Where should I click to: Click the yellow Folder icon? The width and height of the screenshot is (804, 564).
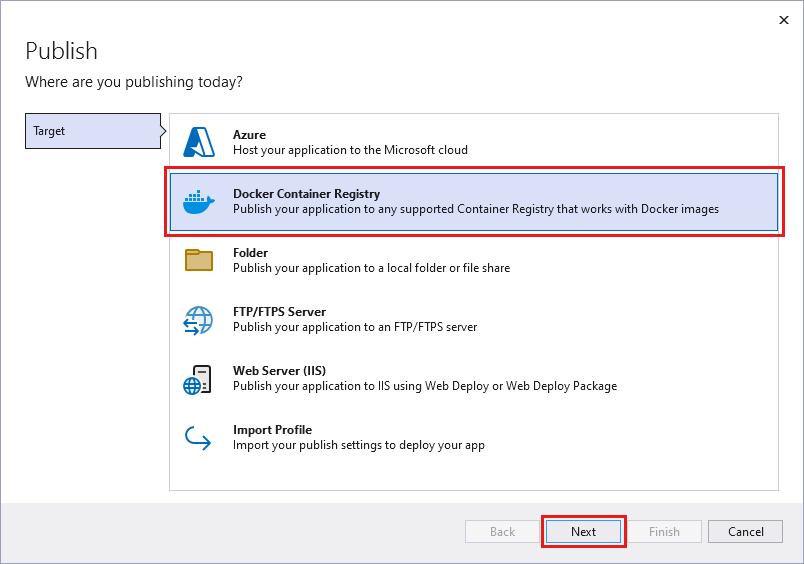[x=199, y=260]
